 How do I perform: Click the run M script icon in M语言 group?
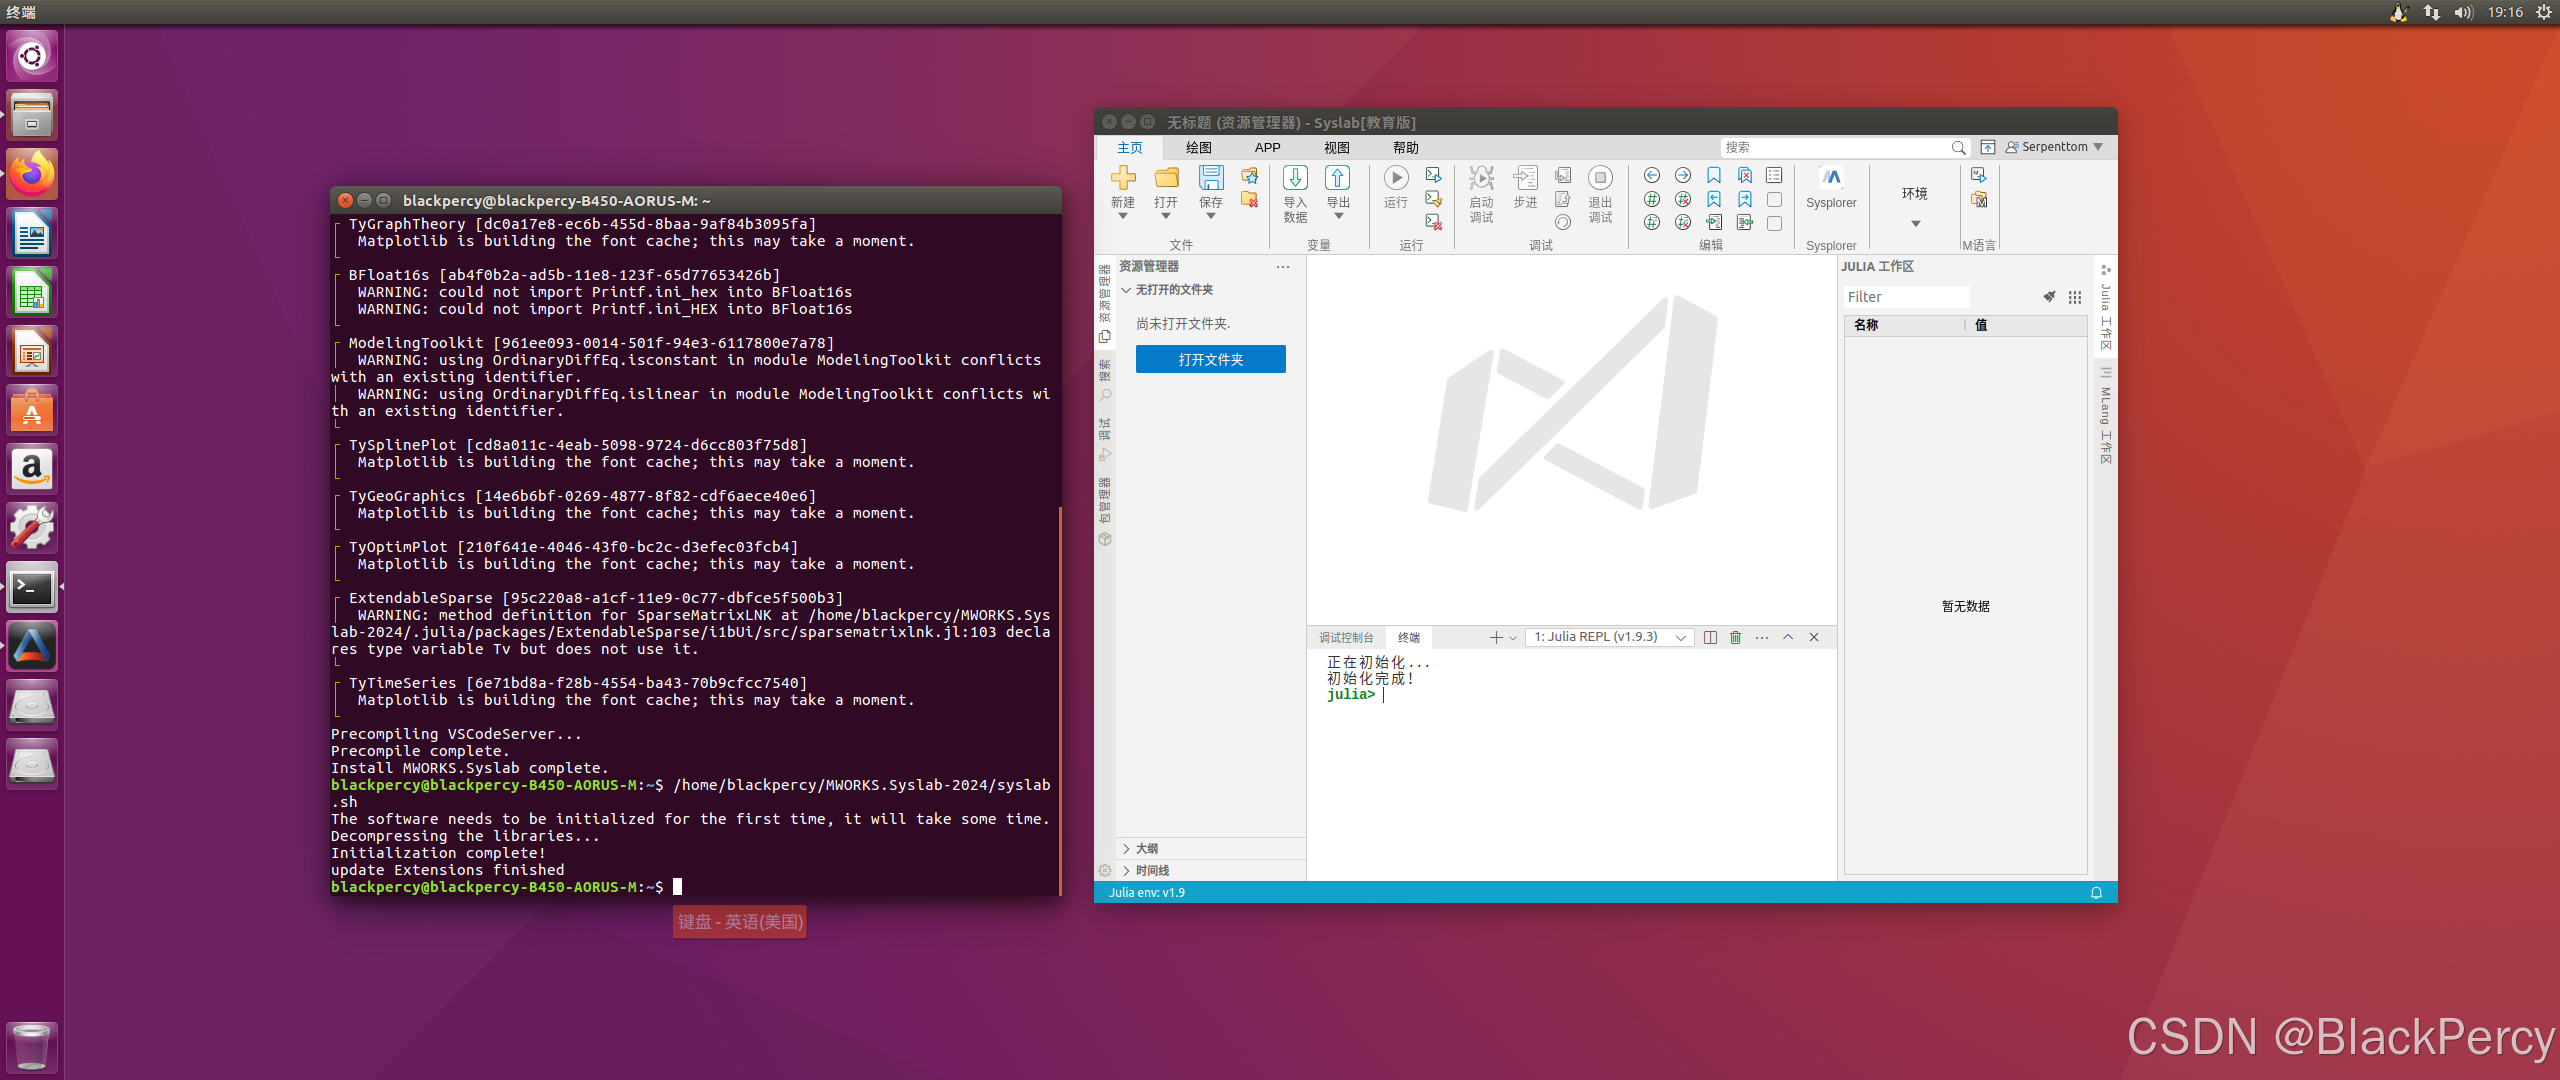pyautogui.click(x=1978, y=175)
